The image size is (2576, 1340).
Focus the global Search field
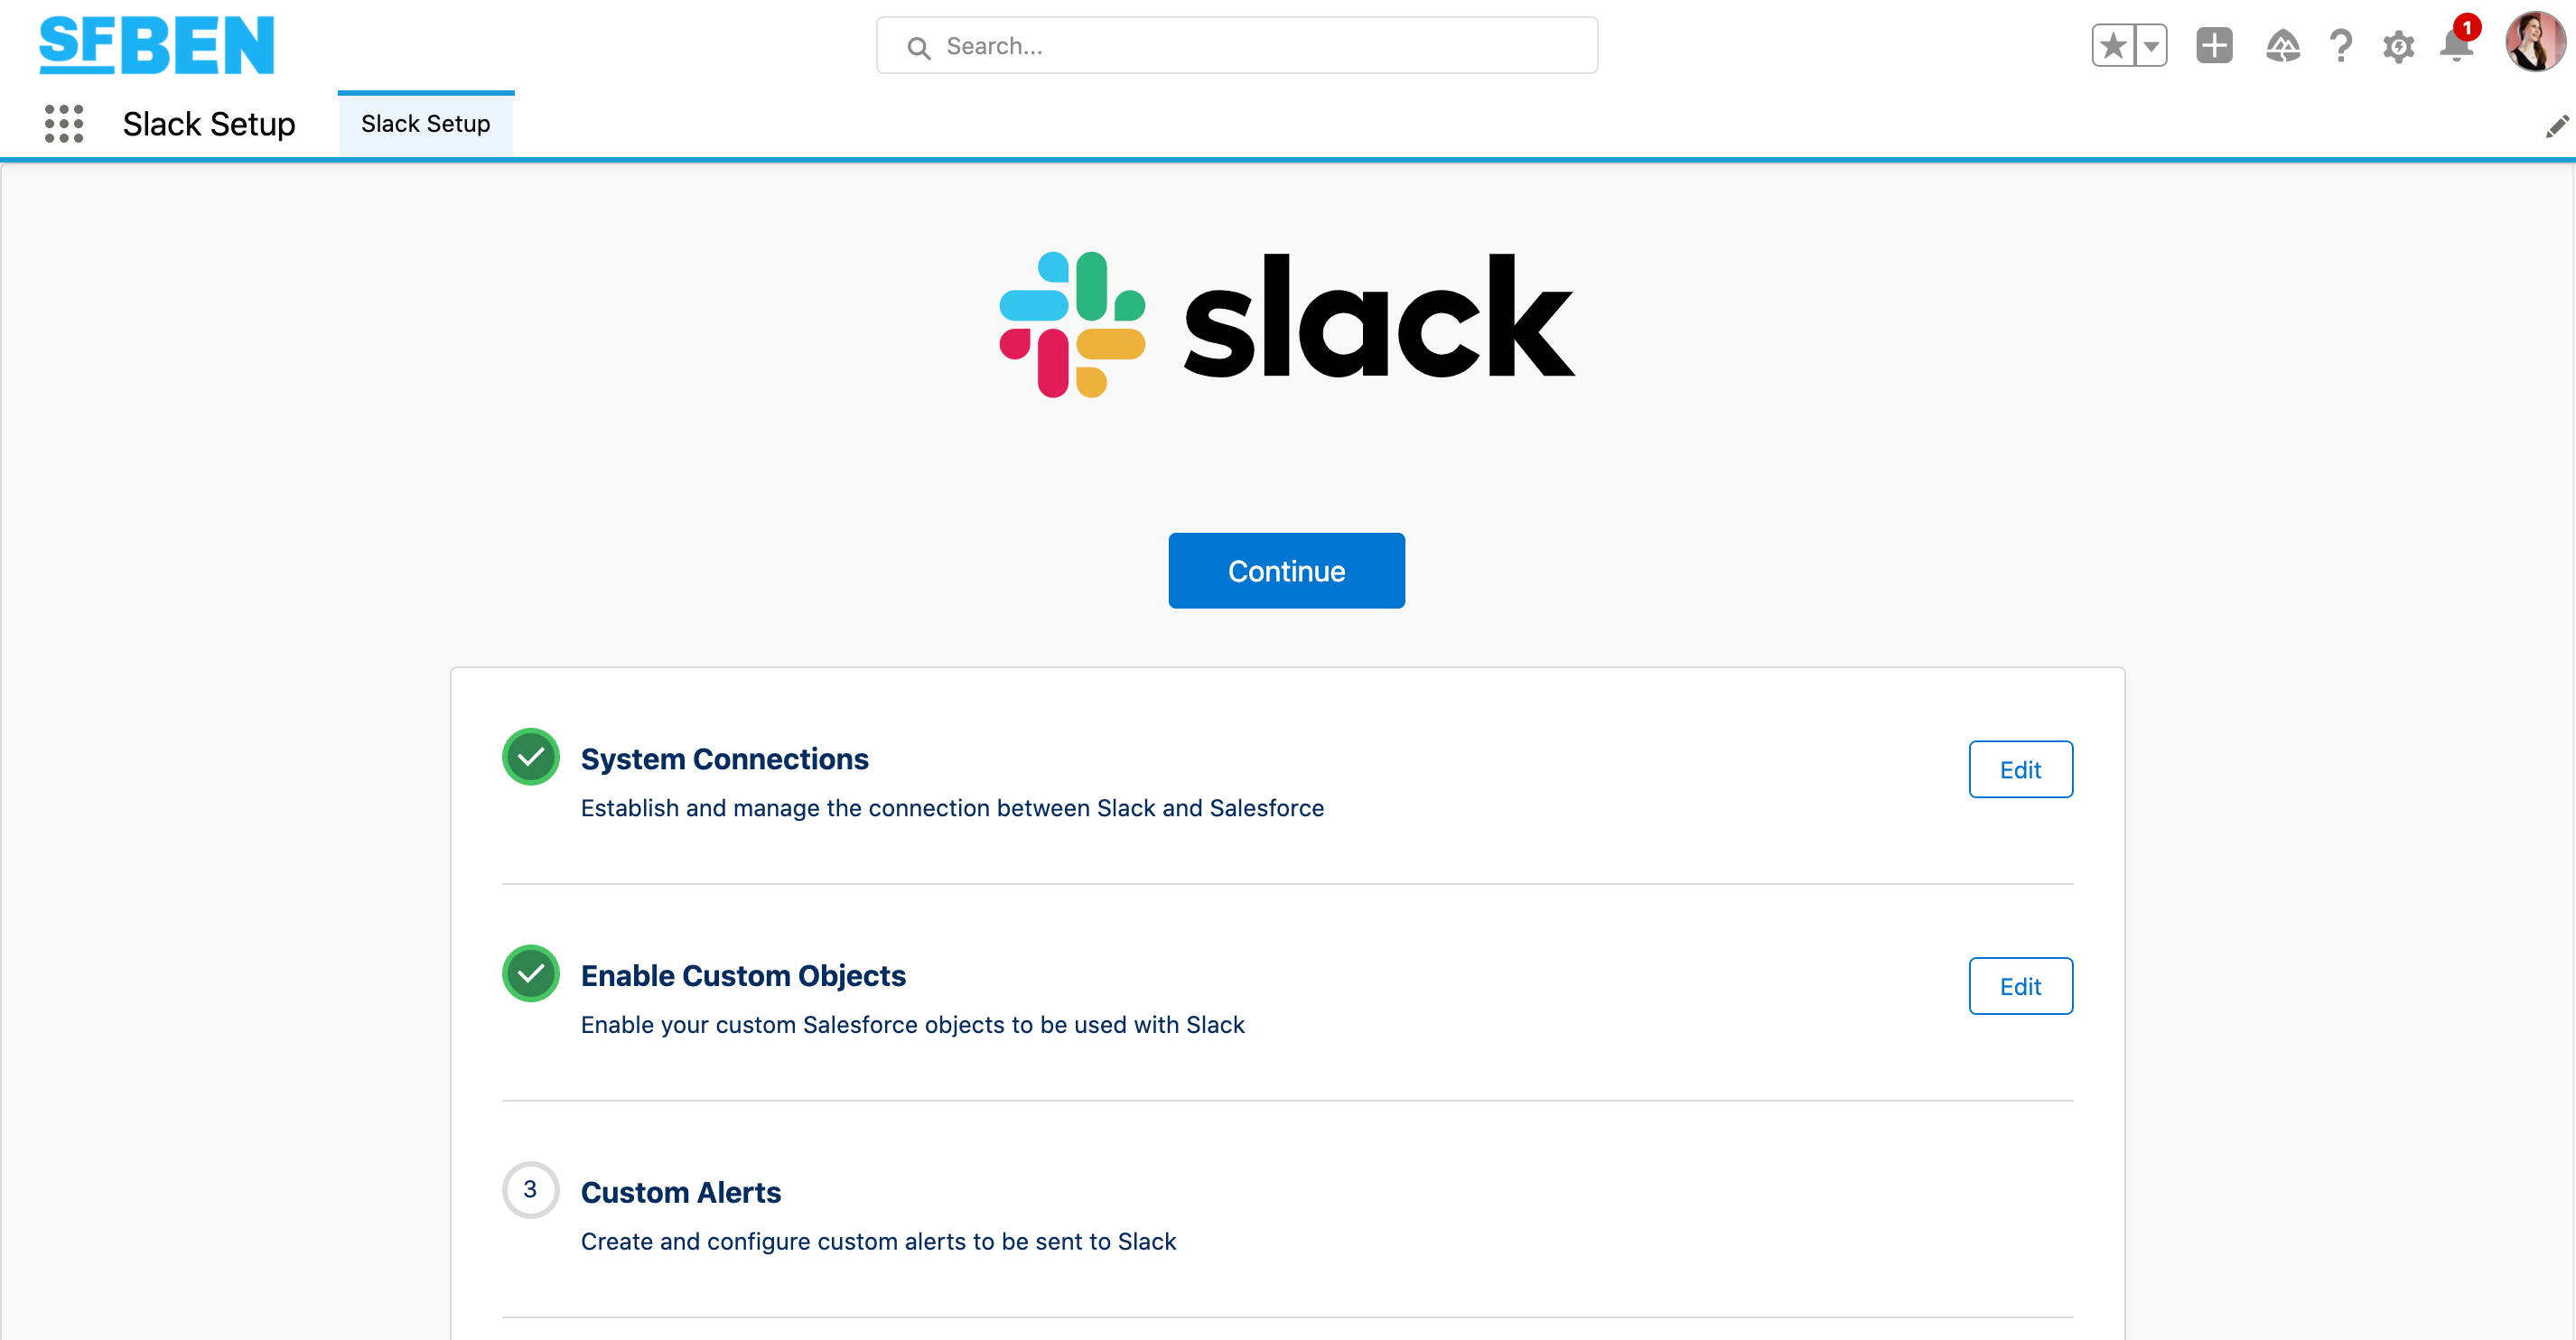[x=1237, y=46]
